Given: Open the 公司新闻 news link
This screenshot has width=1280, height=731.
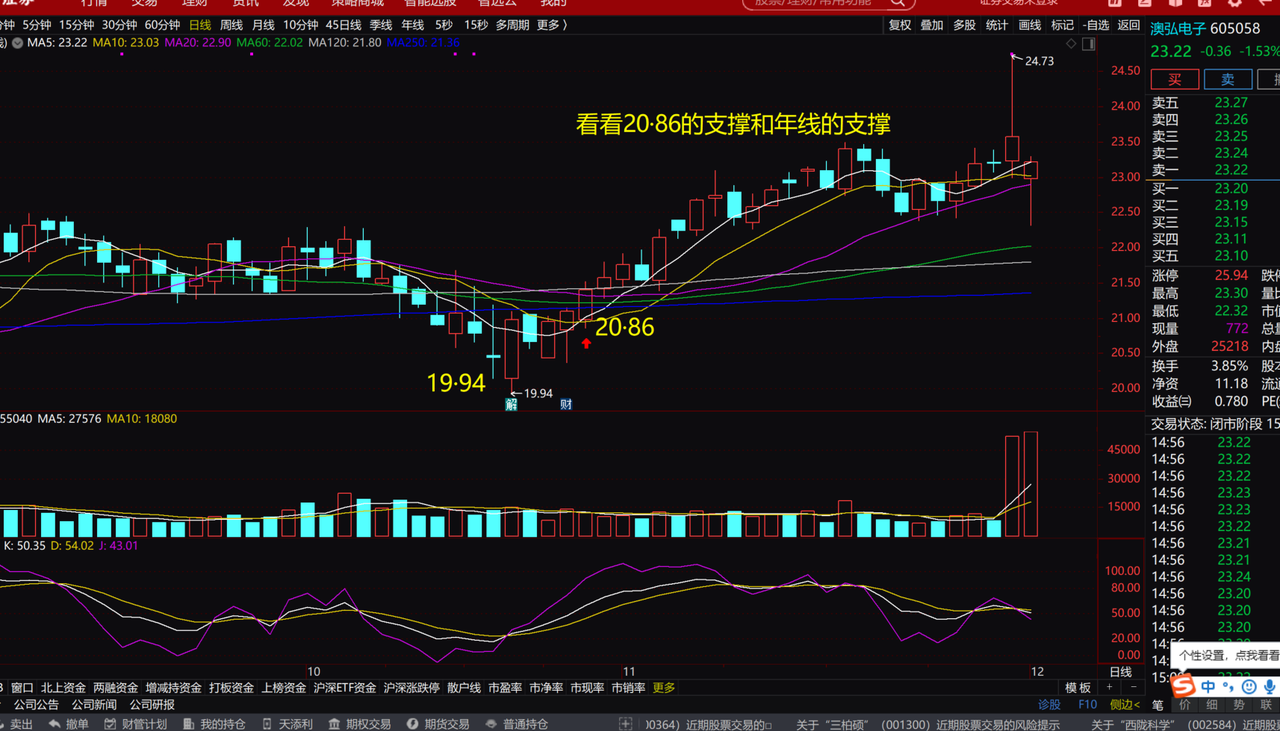Looking at the screenshot, I should click(94, 705).
